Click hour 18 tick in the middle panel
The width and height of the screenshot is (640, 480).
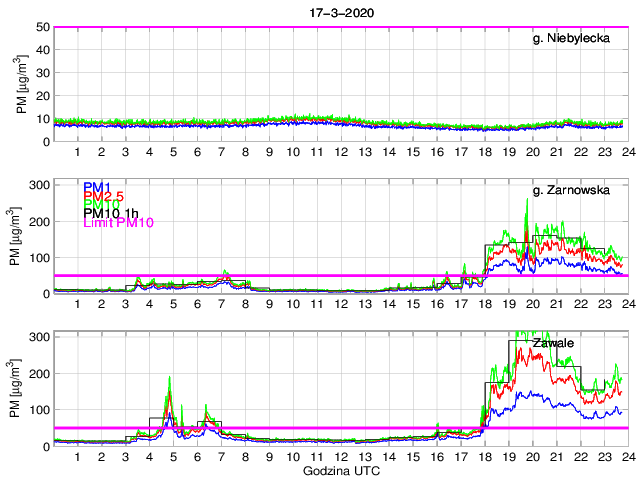point(485,304)
